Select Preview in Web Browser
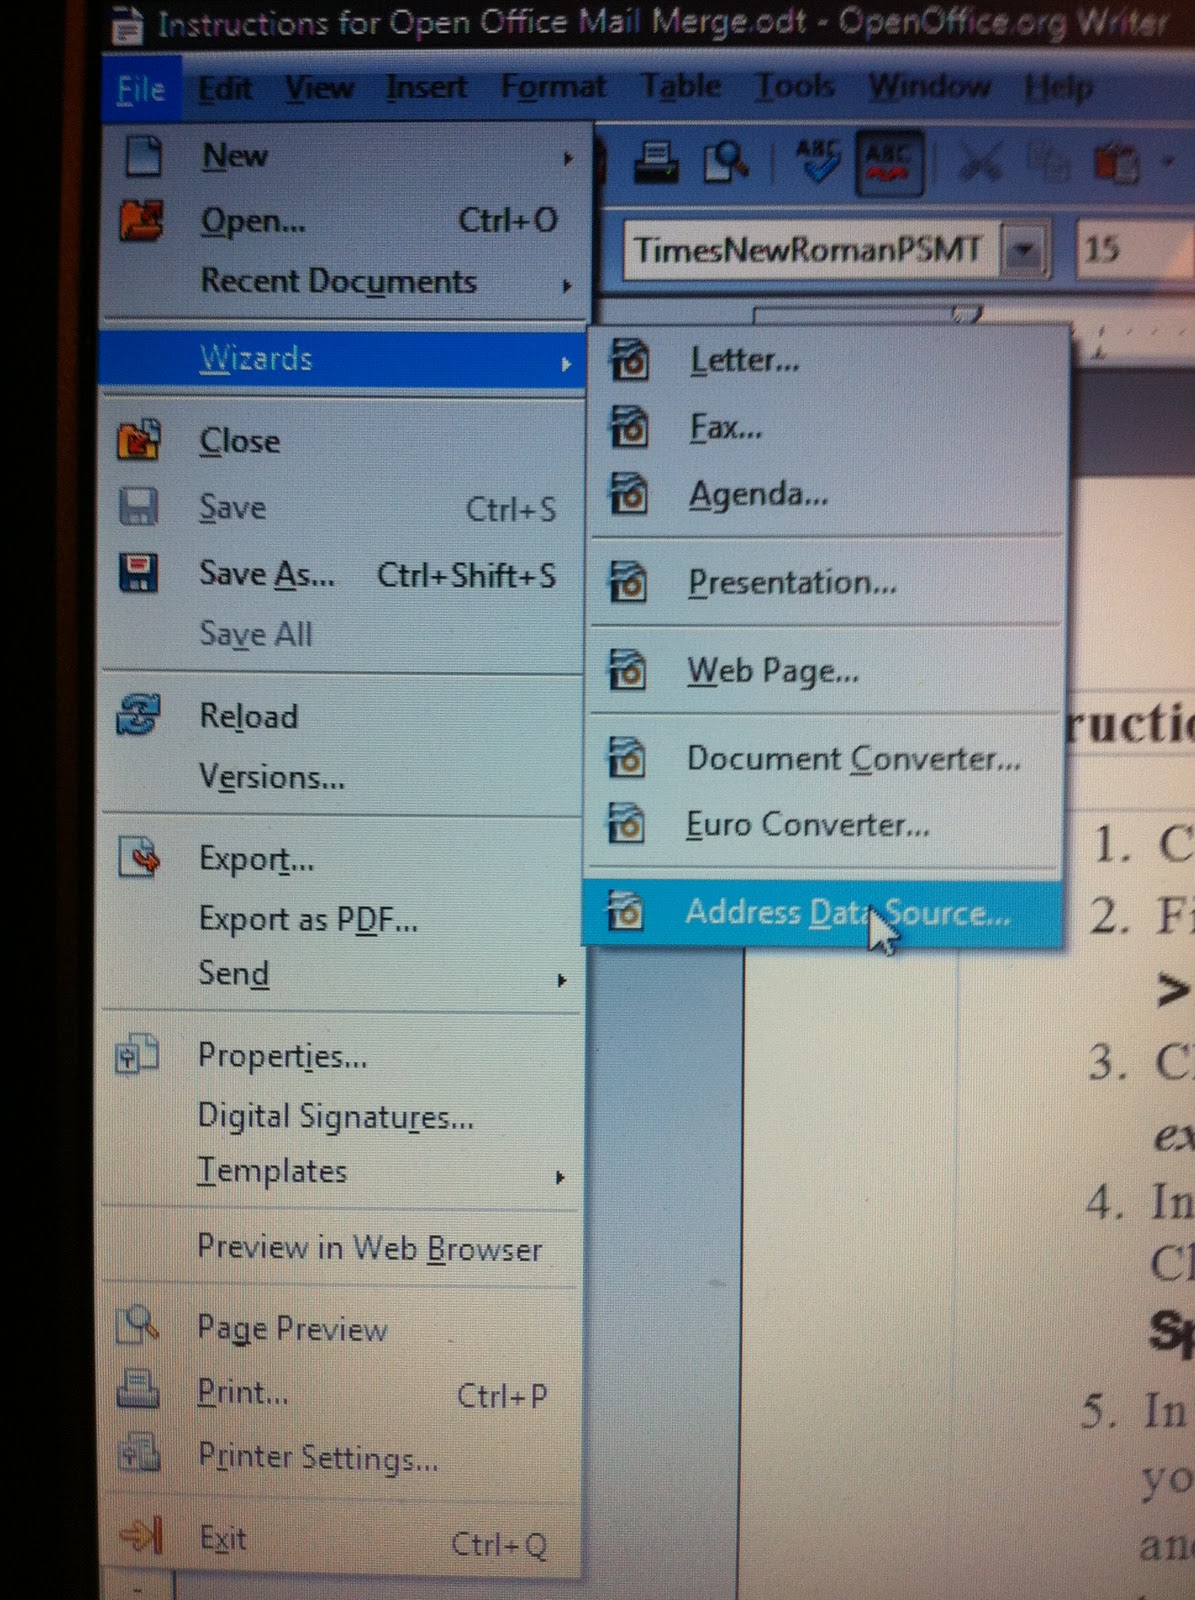The width and height of the screenshot is (1195, 1600). point(369,1247)
